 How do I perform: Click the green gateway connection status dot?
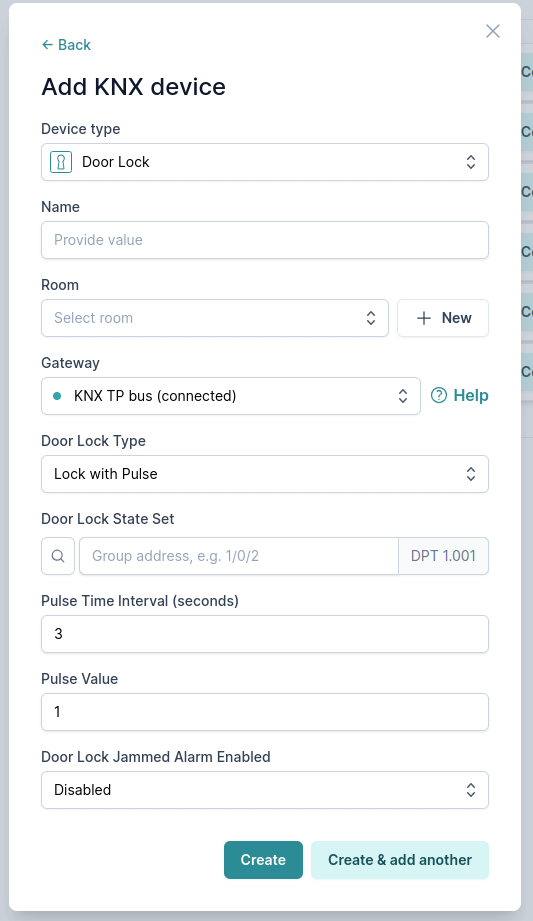coord(57,396)
